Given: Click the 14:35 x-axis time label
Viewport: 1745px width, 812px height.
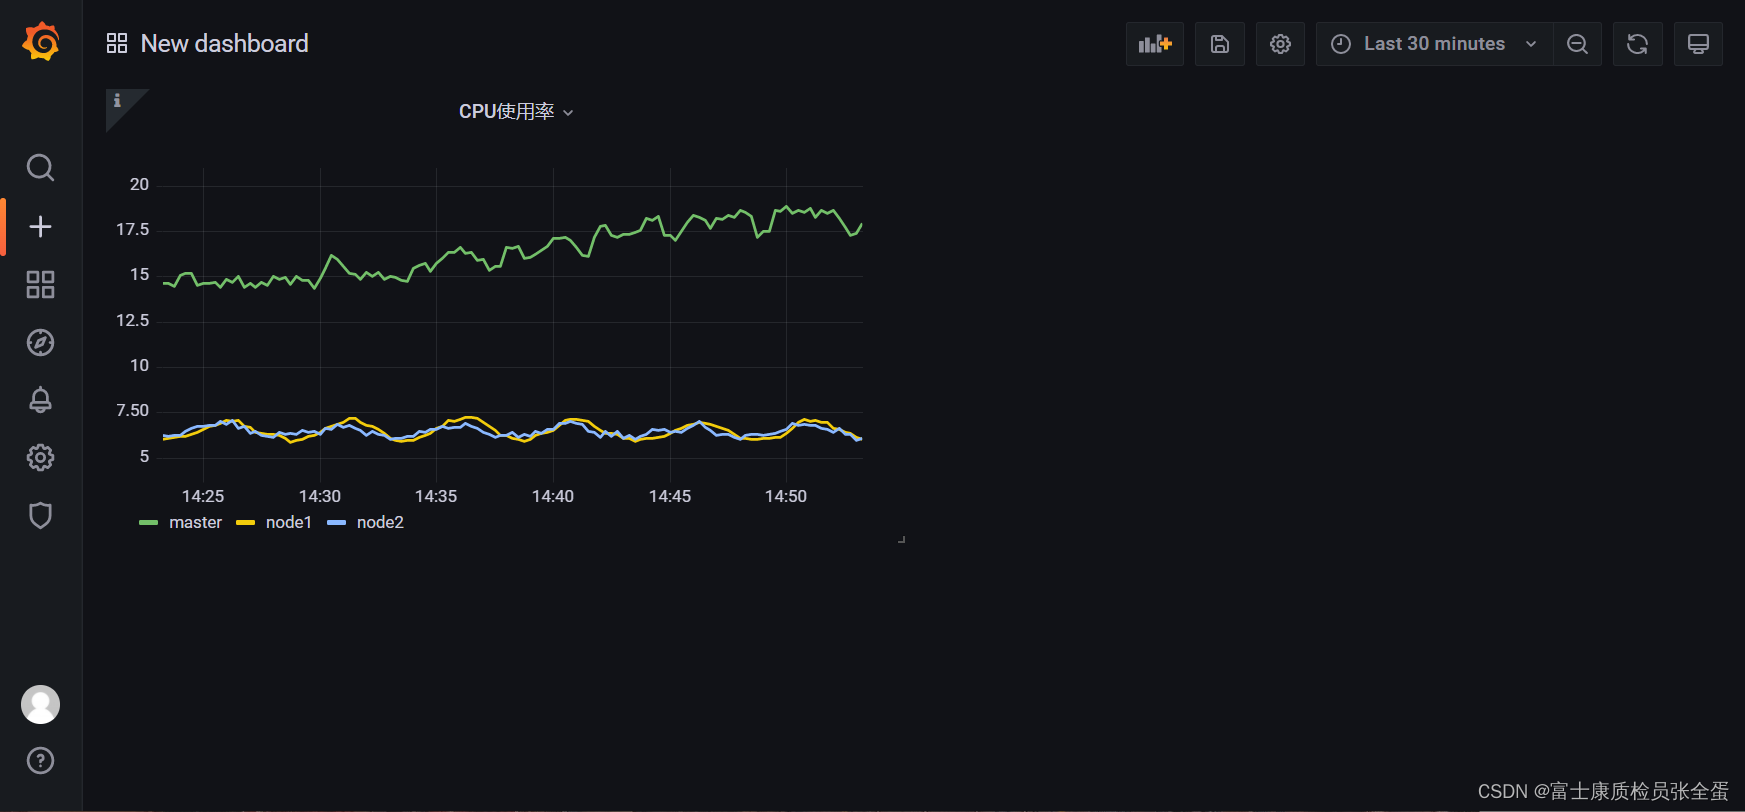Looking at the screenshot, I should [436, 497].
